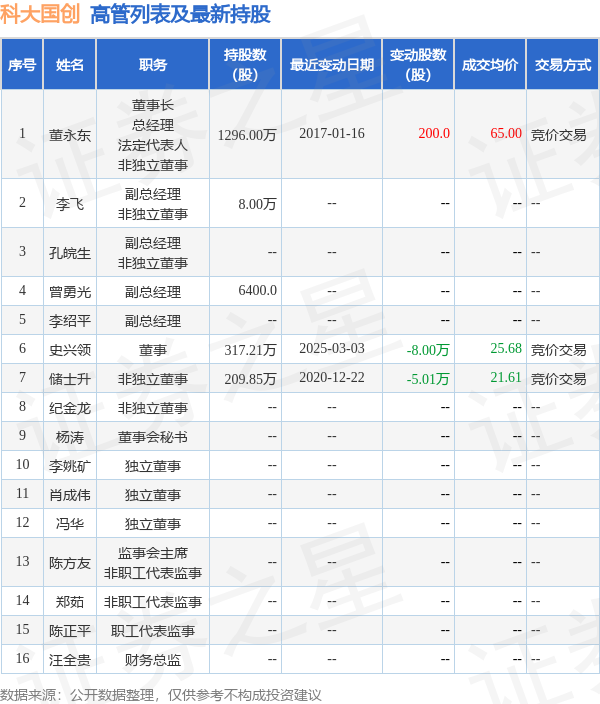The width and height of the screenshot is (600, 704).
Task: Click the 科大国创 company name in title
Action: coord(40,14)
